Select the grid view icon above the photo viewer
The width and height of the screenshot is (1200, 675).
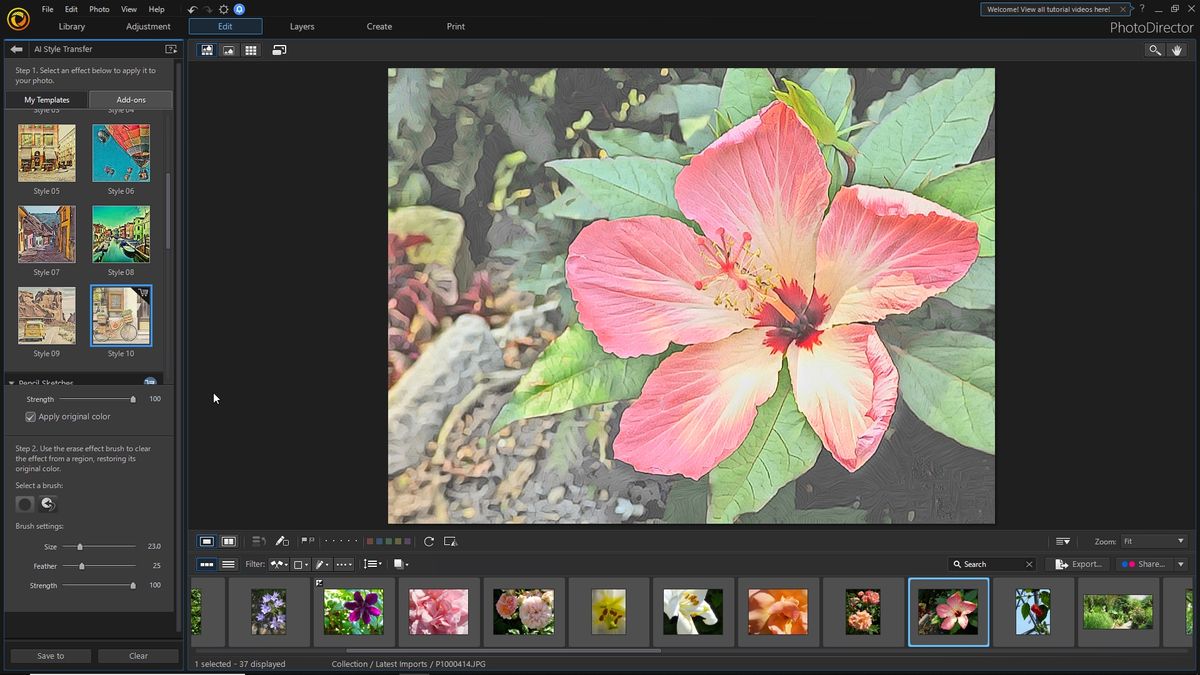(250, 50)
